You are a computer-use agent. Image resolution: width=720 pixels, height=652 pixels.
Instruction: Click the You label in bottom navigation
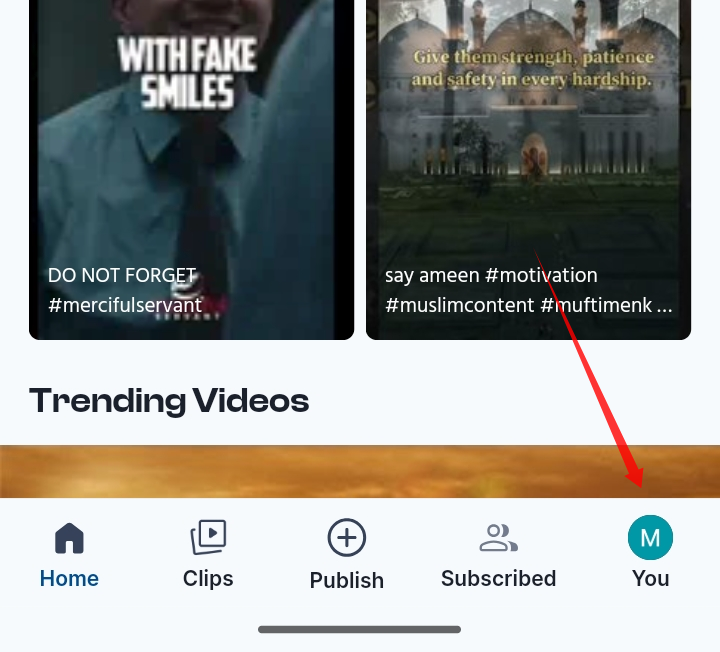coord(650,578)
